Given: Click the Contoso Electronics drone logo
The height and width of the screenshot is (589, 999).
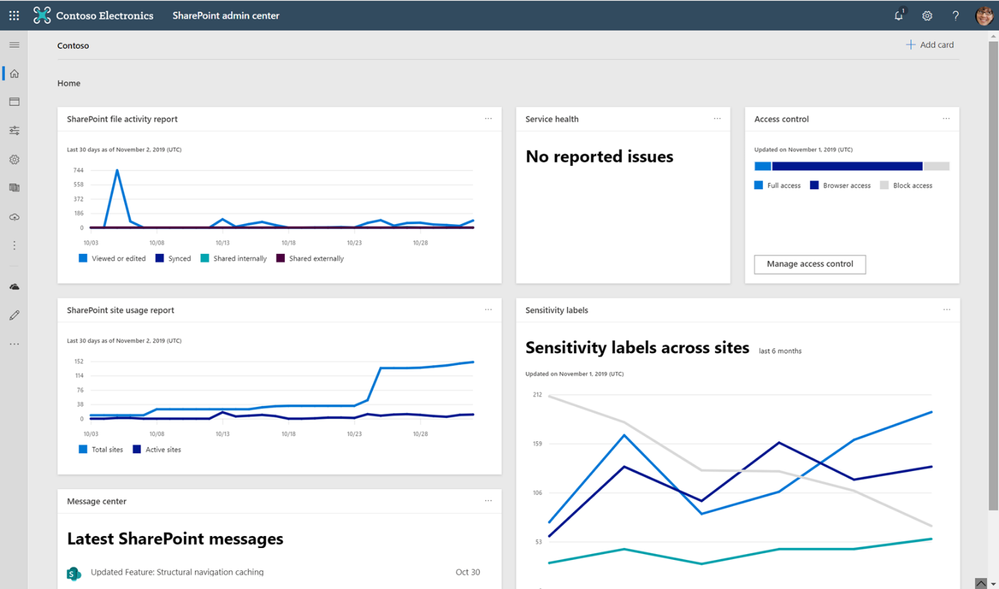Looking at the screenshot, I should tap(42, 15).
